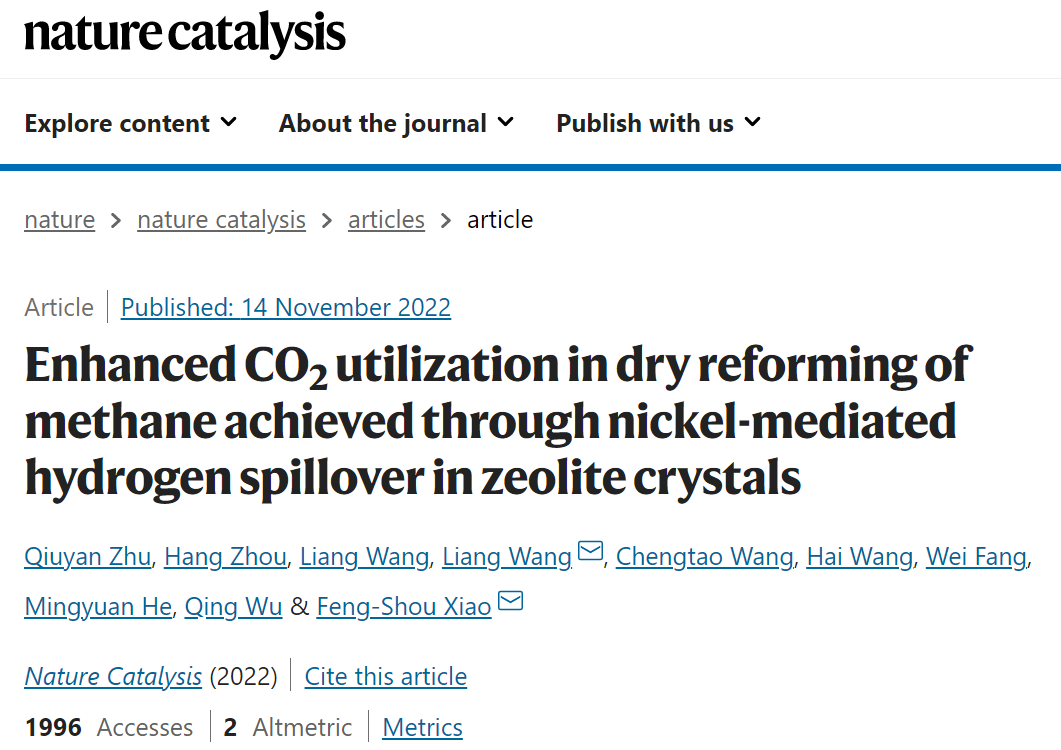Open author Hai Wang's details
1061x750 pixels.
coord(859,557)
